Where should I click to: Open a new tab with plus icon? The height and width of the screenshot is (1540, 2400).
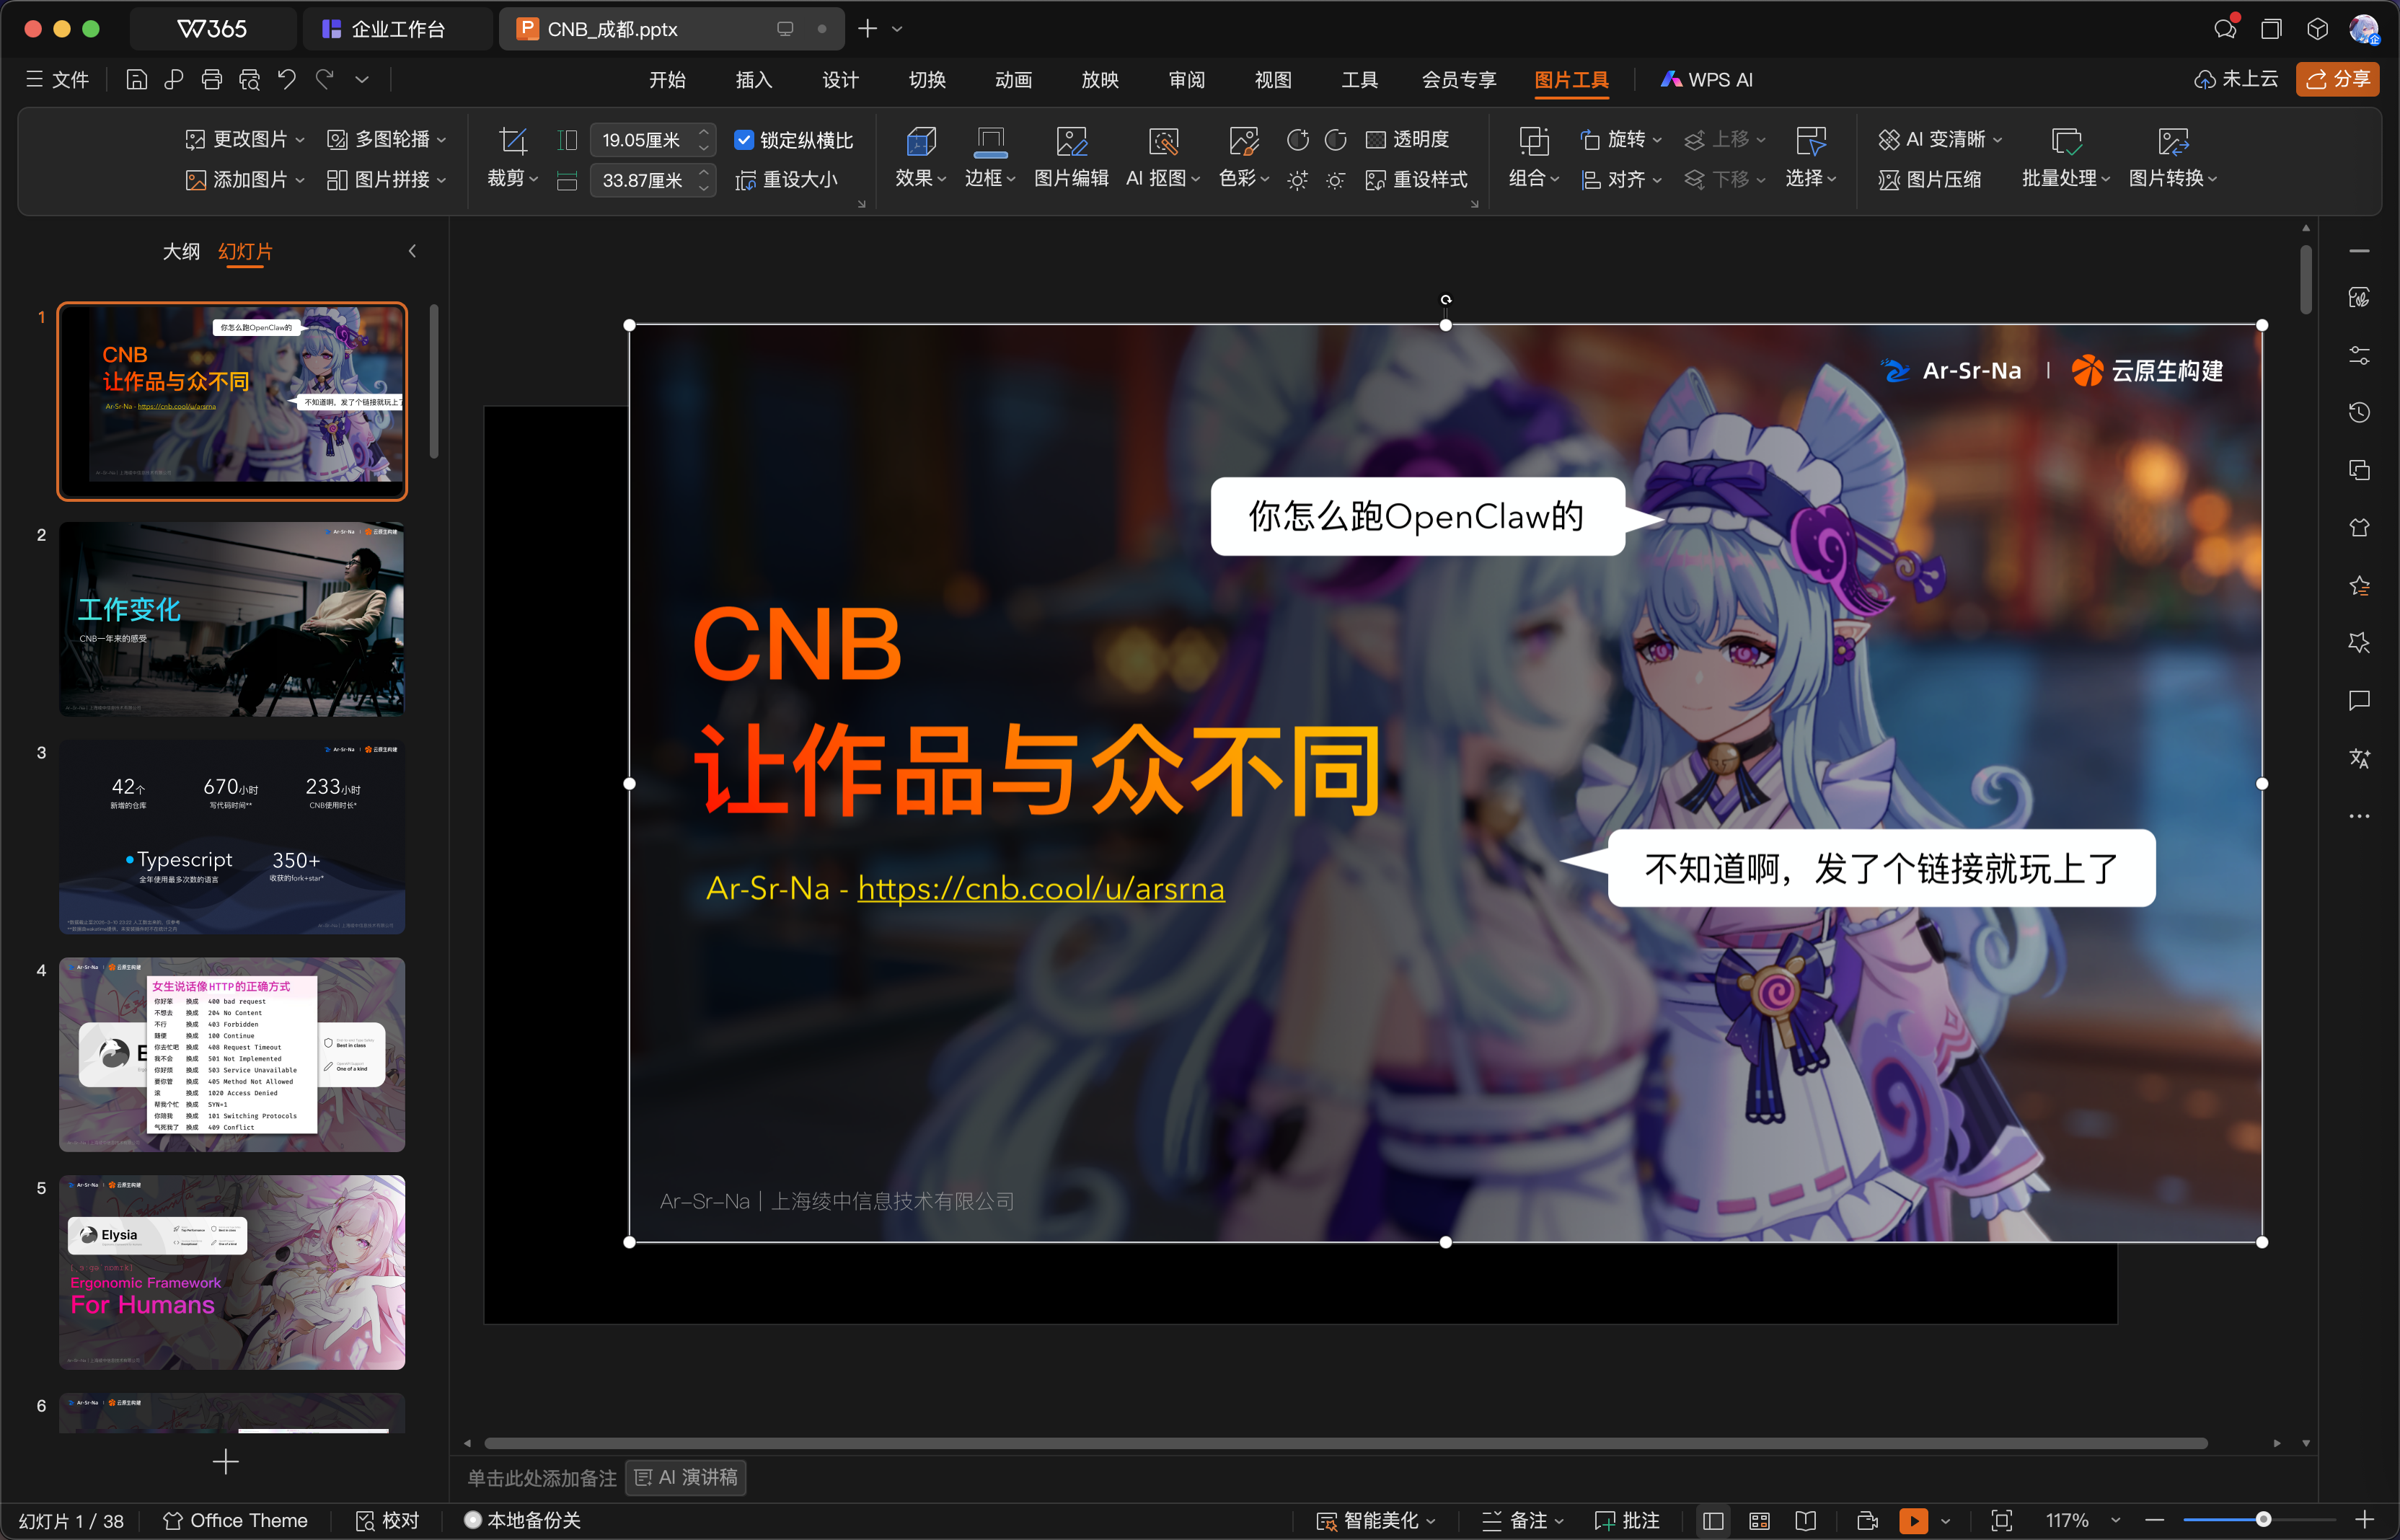(867, 29)
